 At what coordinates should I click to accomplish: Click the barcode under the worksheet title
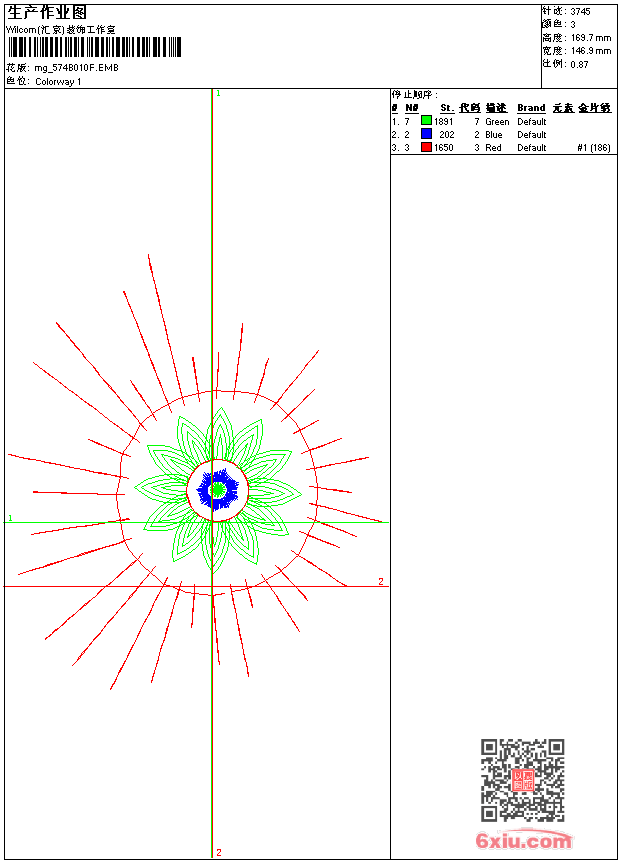(94, 48)
